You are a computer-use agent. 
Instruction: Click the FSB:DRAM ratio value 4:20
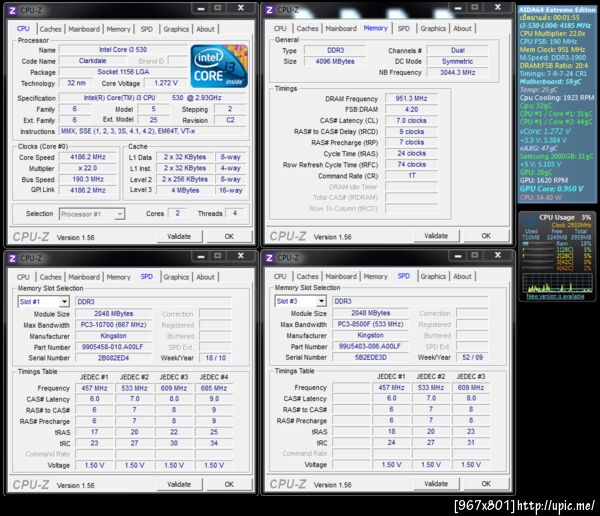tap(411, 109)
